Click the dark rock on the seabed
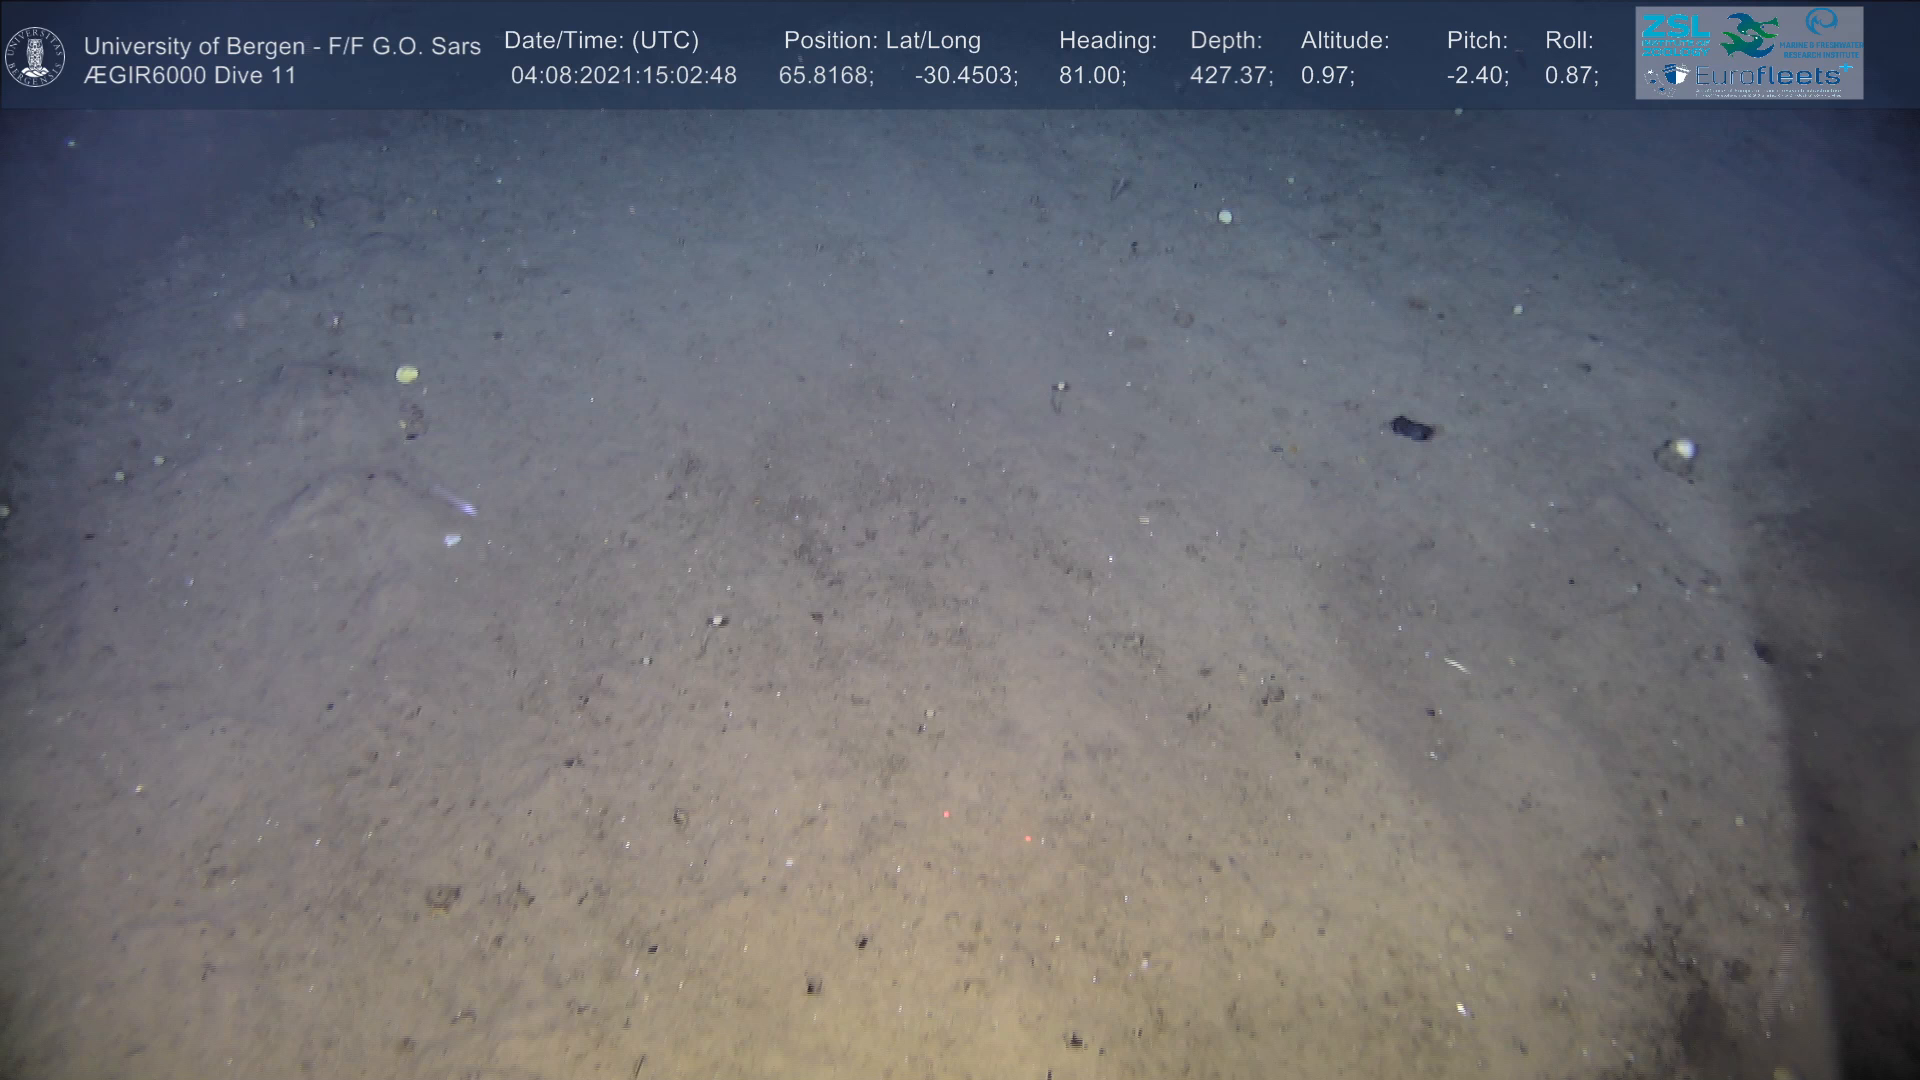 click(x=1411, y=428)
